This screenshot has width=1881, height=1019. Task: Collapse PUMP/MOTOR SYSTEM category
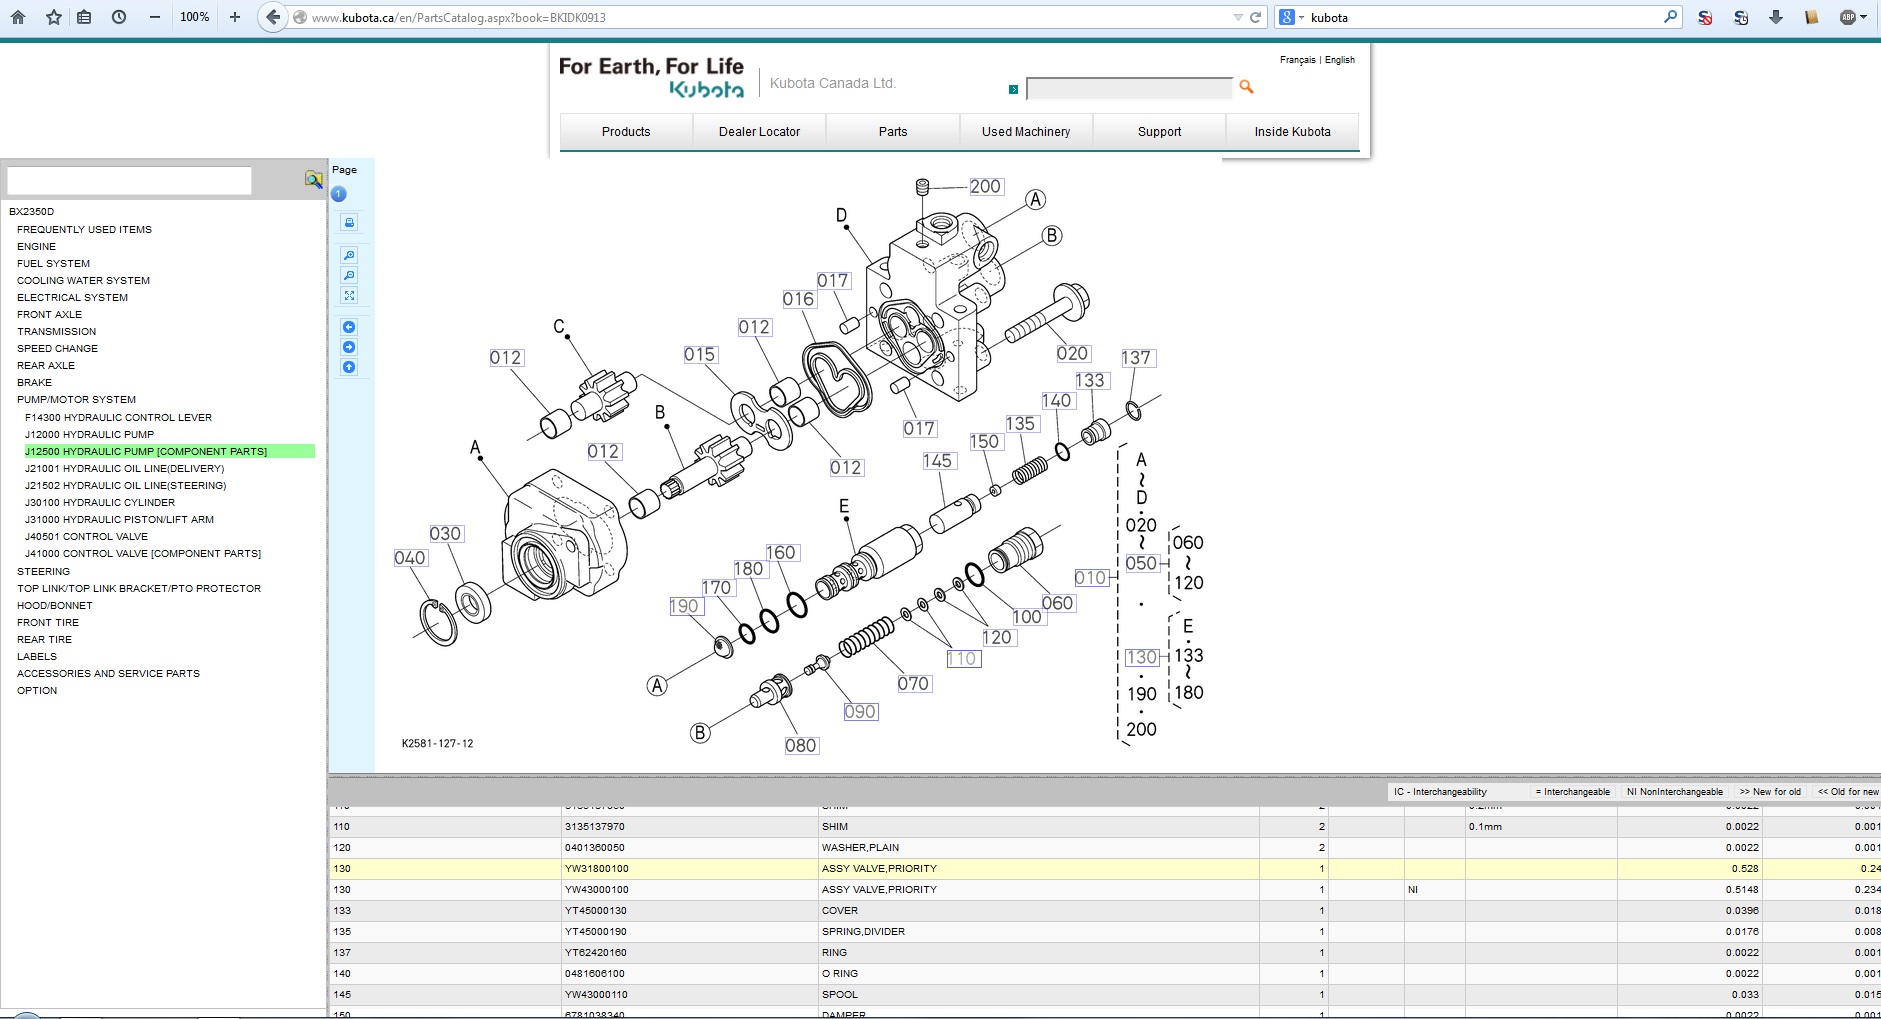(x=76, y=400)
